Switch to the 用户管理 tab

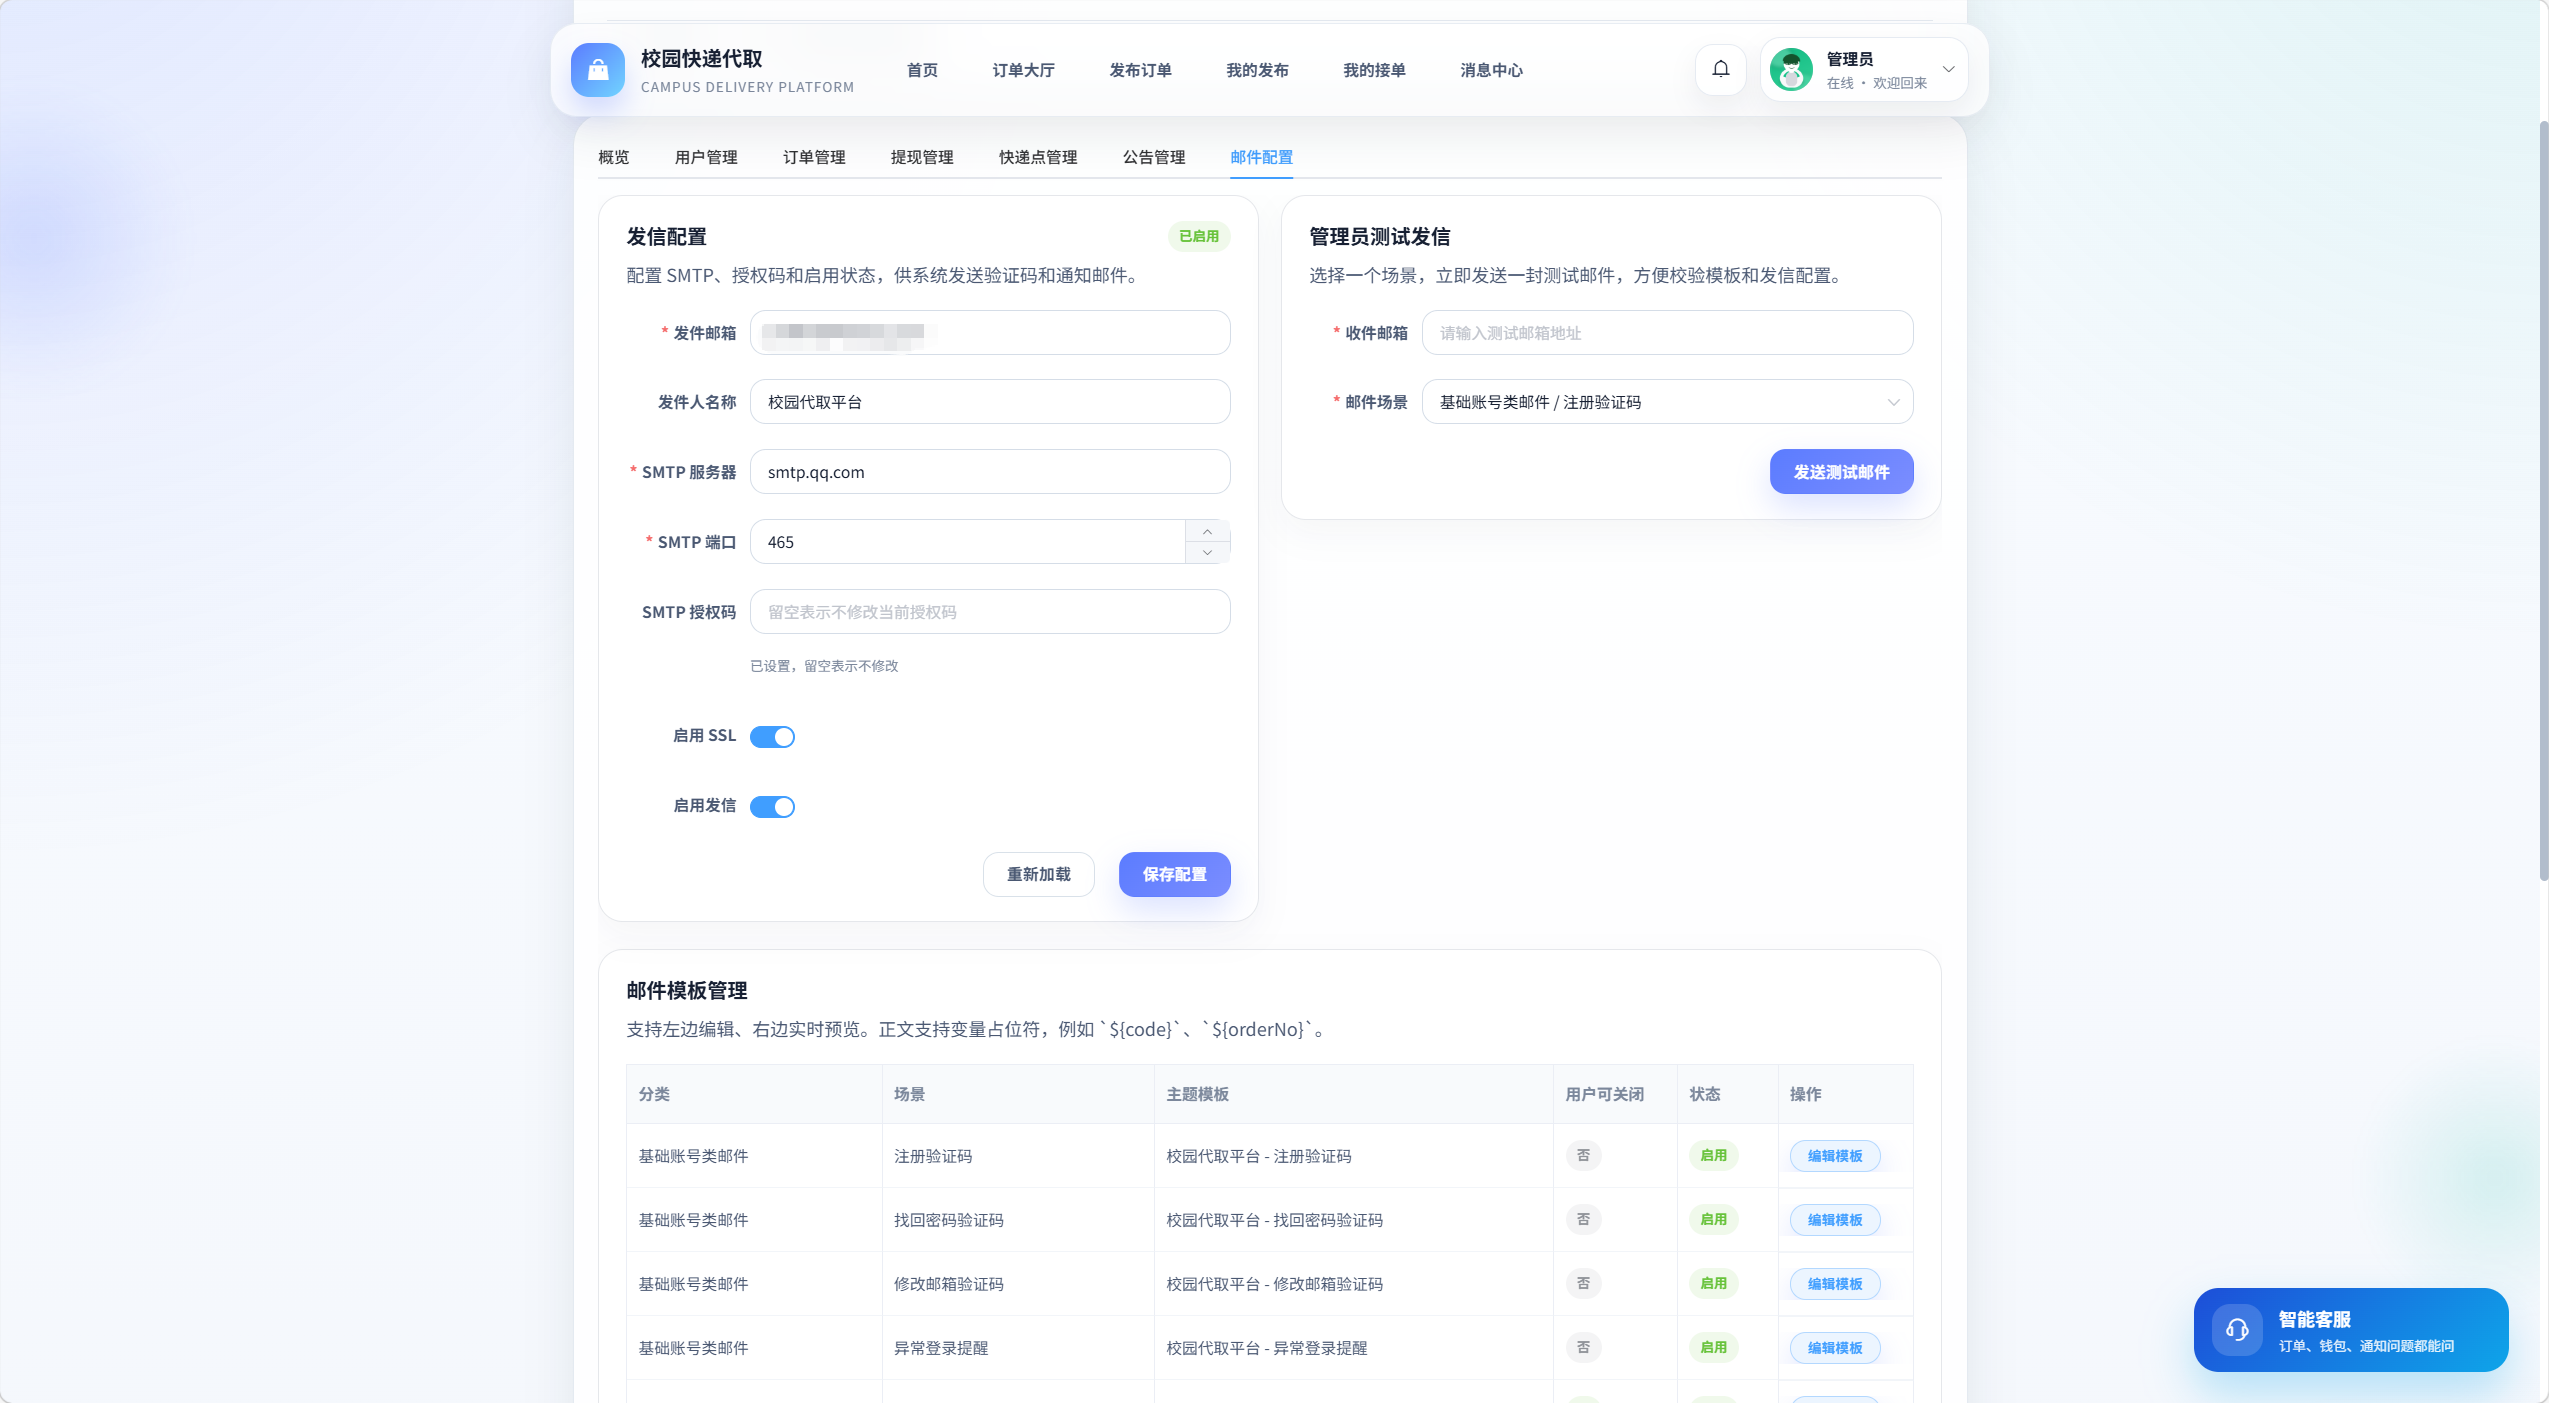click(x=706, y=157)
